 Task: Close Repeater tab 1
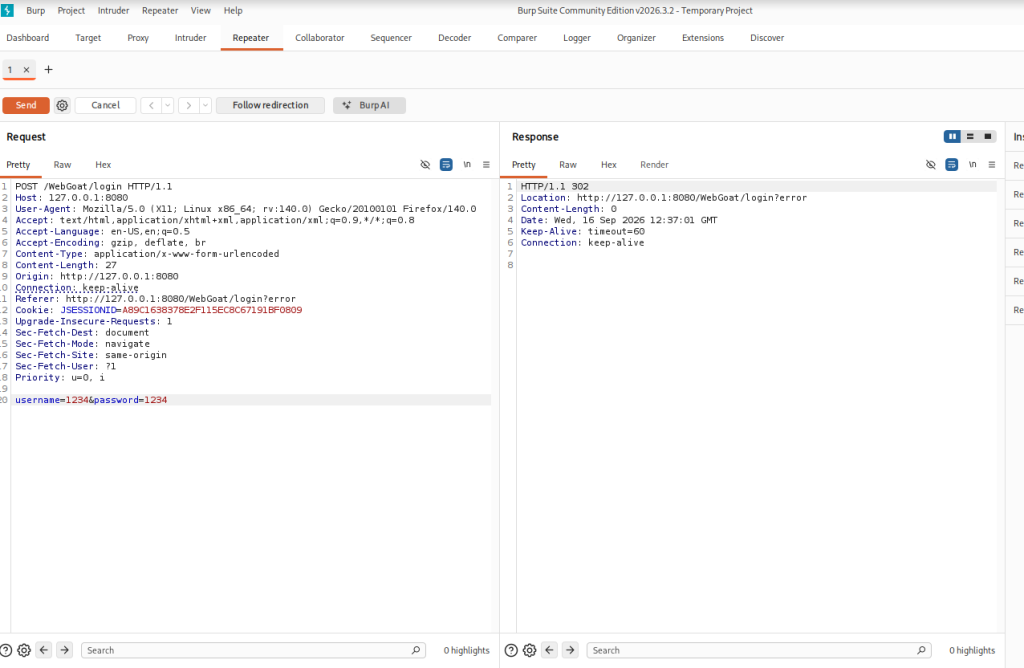[x=26, y=70]
